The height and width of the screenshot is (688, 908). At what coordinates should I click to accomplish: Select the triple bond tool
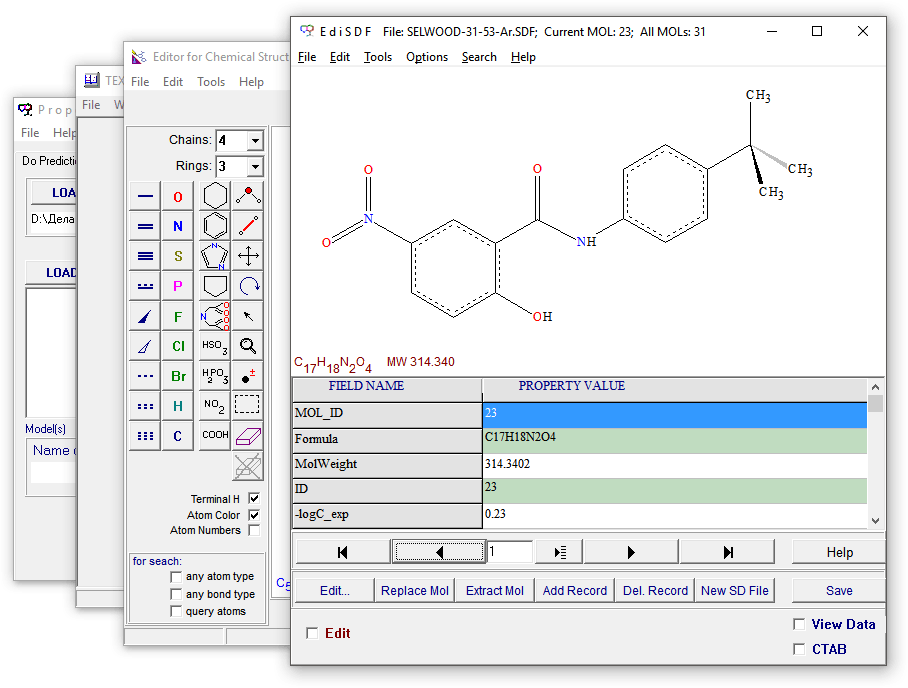click(145, 256)
